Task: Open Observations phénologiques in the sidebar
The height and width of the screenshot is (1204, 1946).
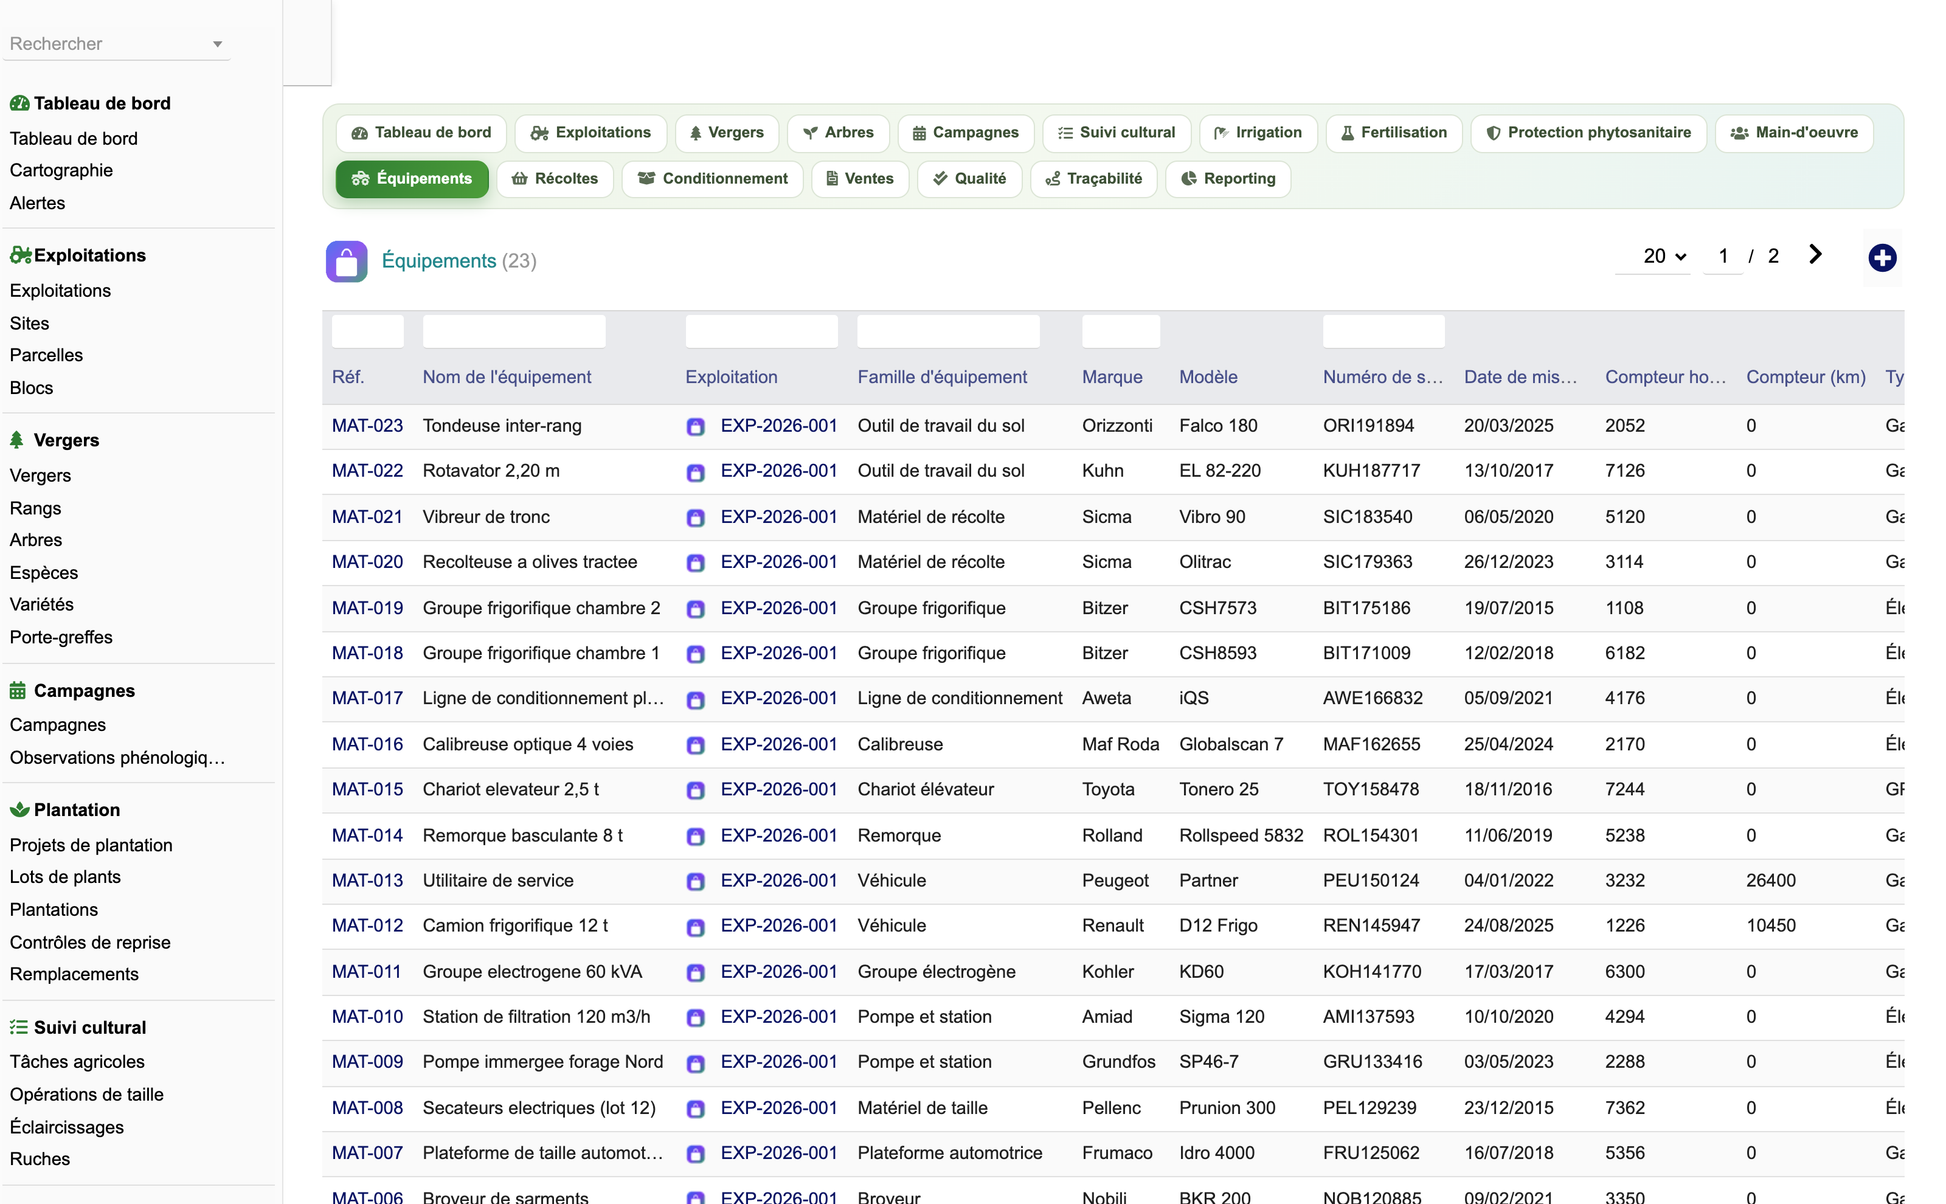Action: [117, 757]
